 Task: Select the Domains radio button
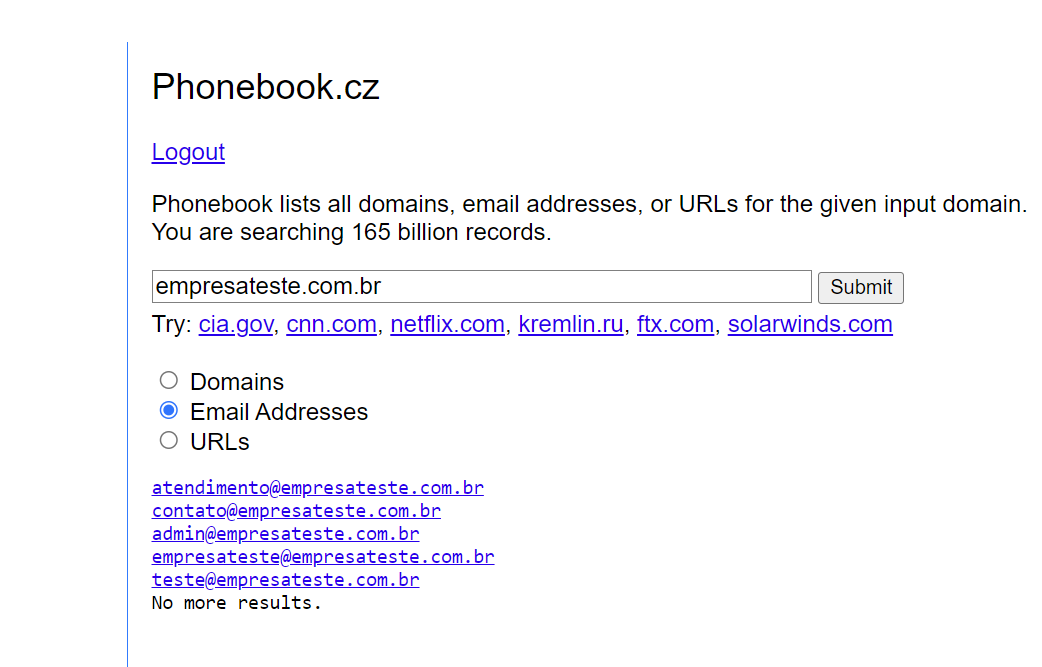click(x=169, y=380)
